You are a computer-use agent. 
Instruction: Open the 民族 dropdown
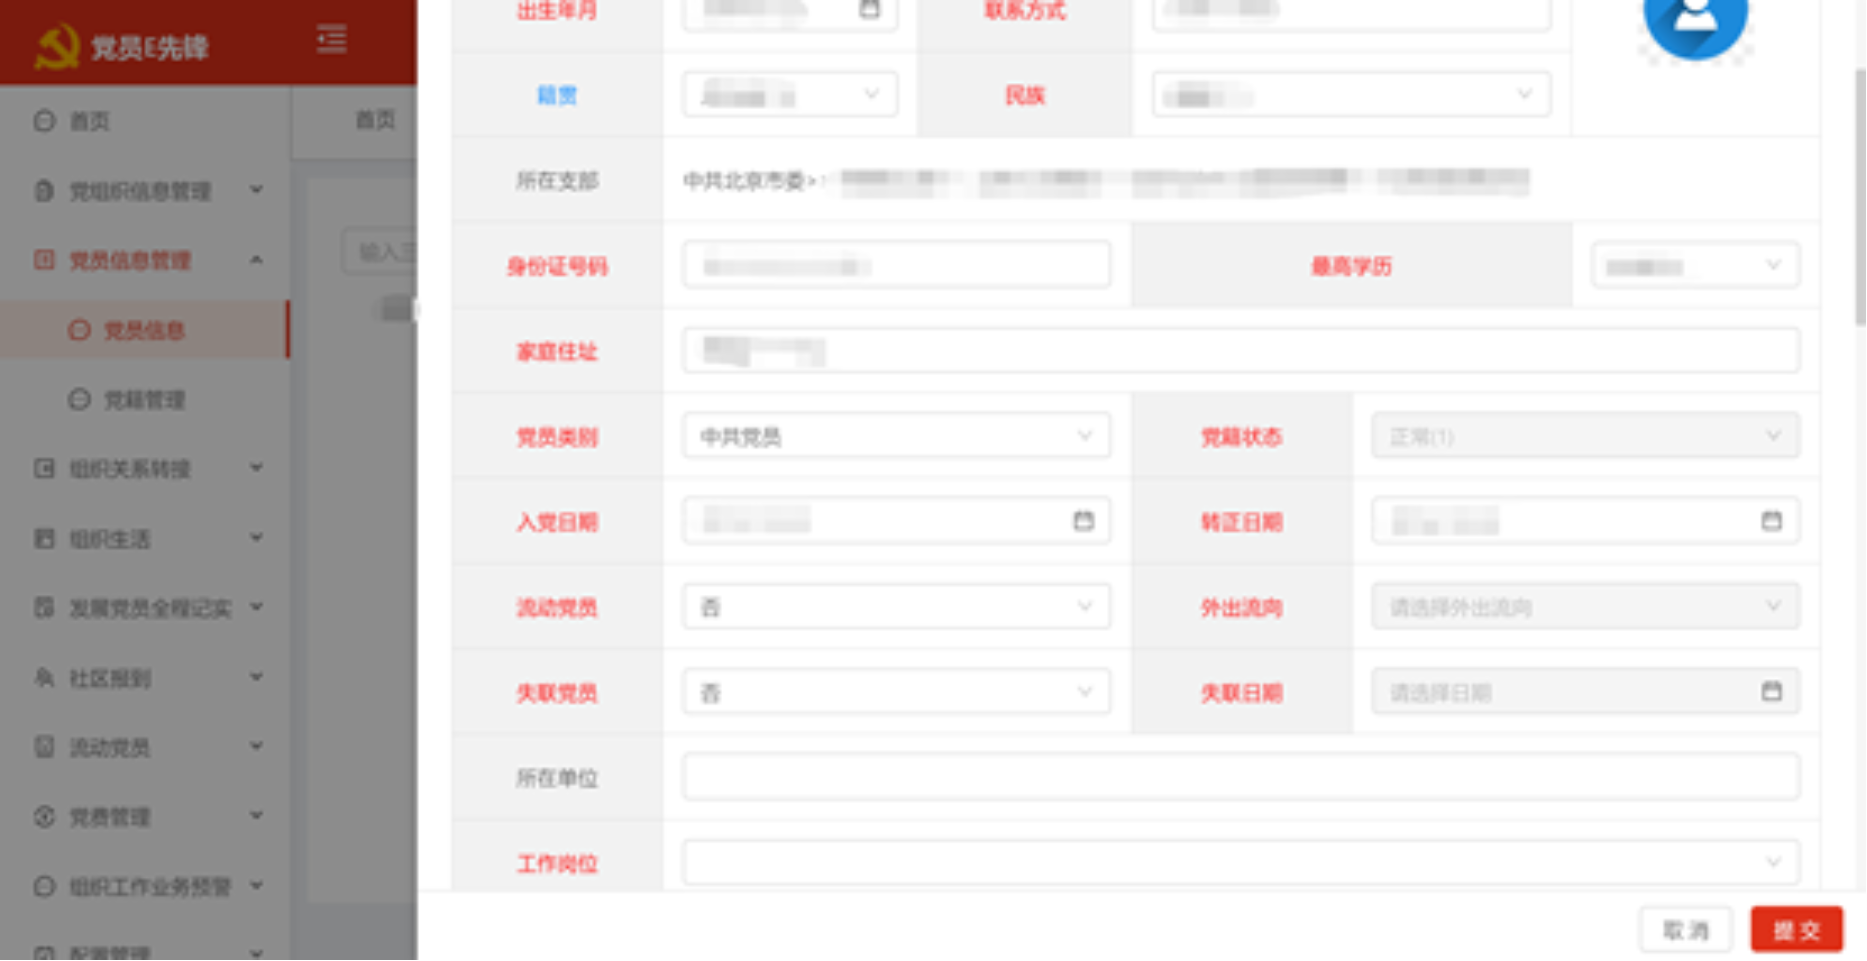(x=1350, y=95)
